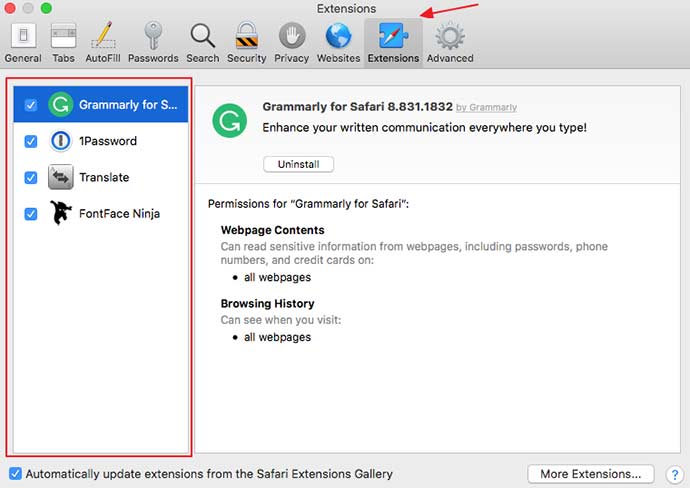Viewport: 690px width, 488px height.
Task: Open the Advanced gear preferences pane
Action: pos(450,43)
